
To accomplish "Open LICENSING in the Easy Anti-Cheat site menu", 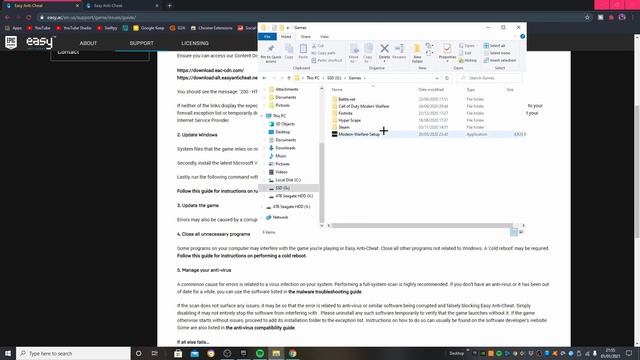I will [195, 43].
